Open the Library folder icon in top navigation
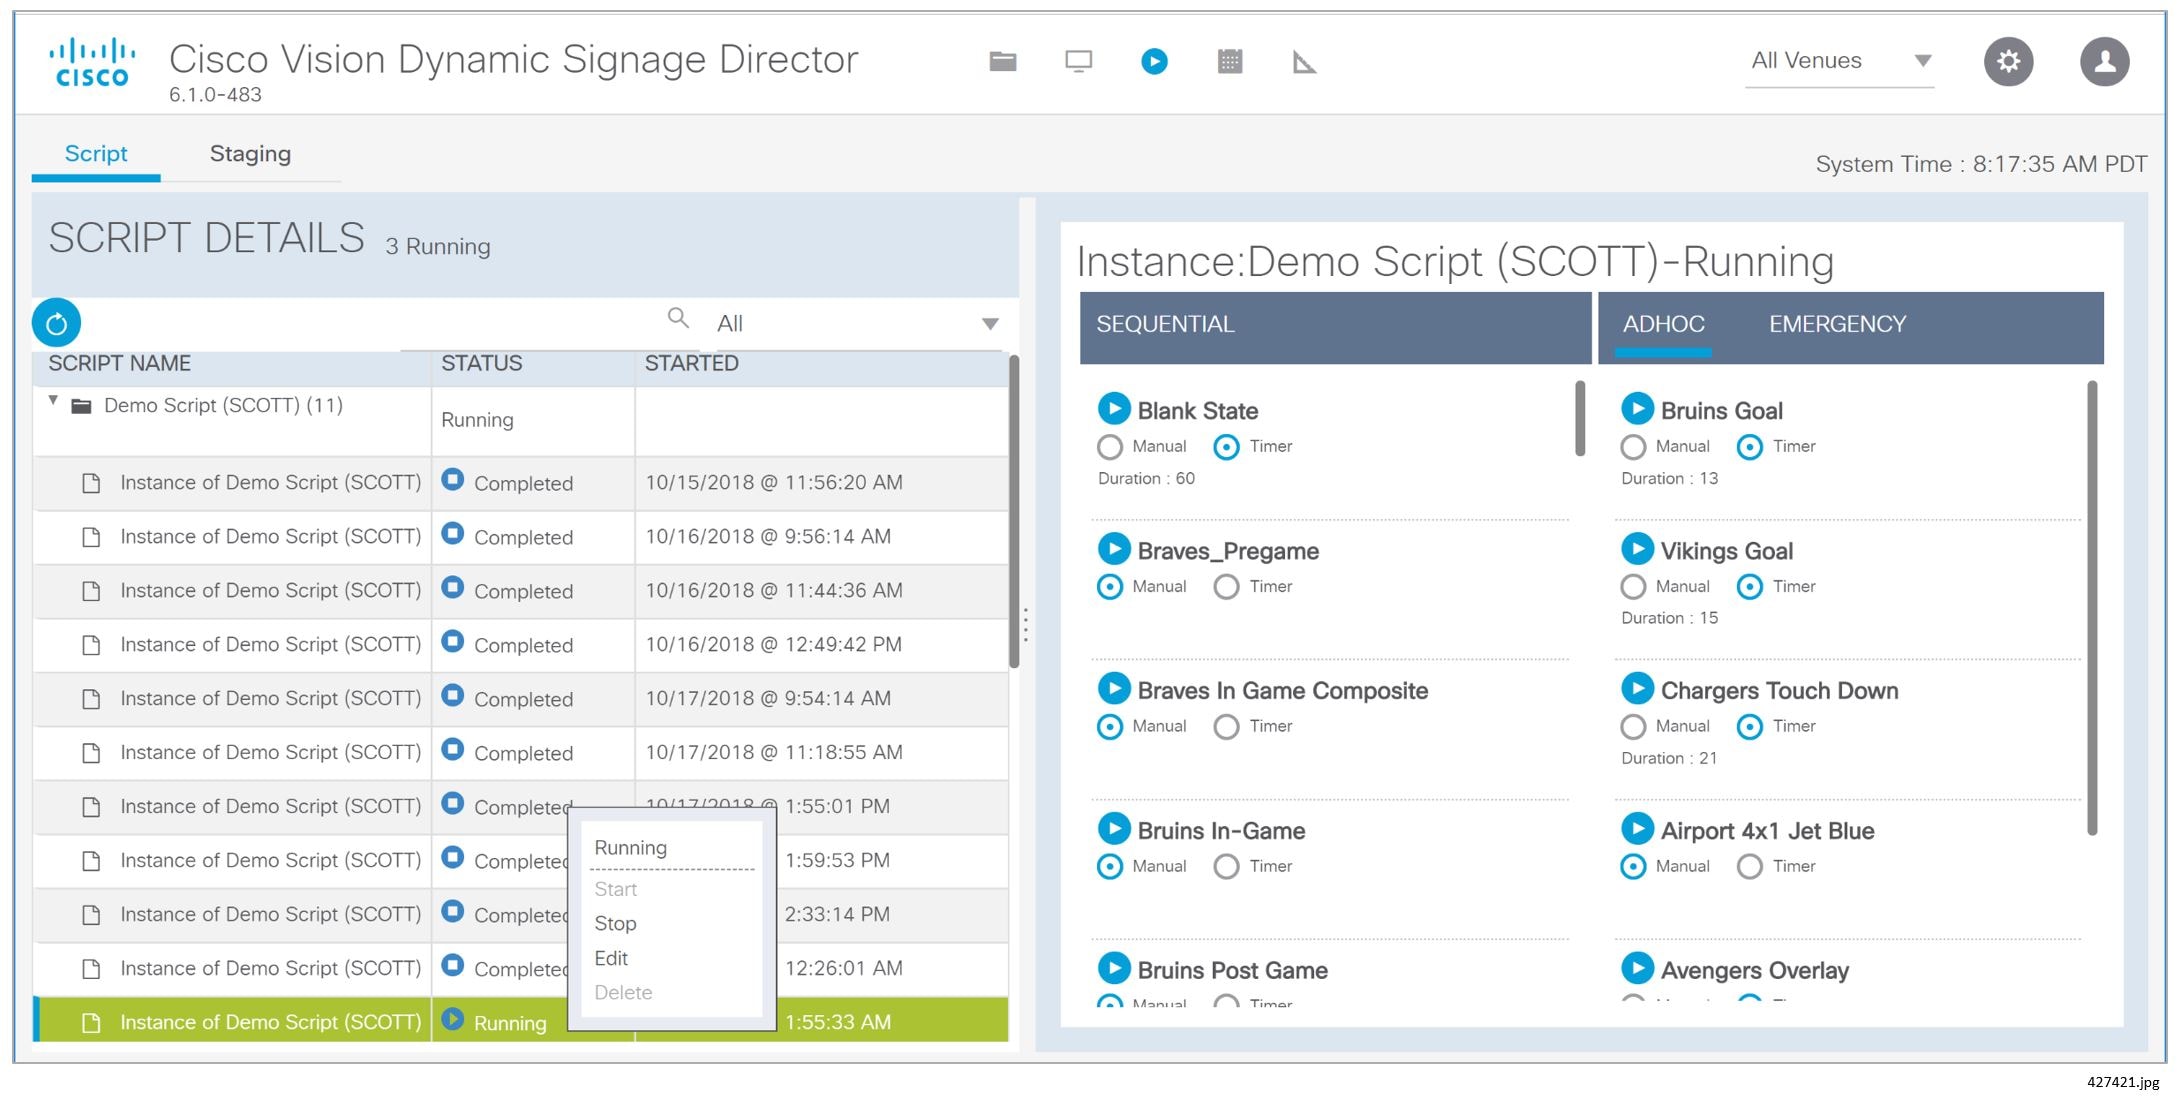 1002,61
